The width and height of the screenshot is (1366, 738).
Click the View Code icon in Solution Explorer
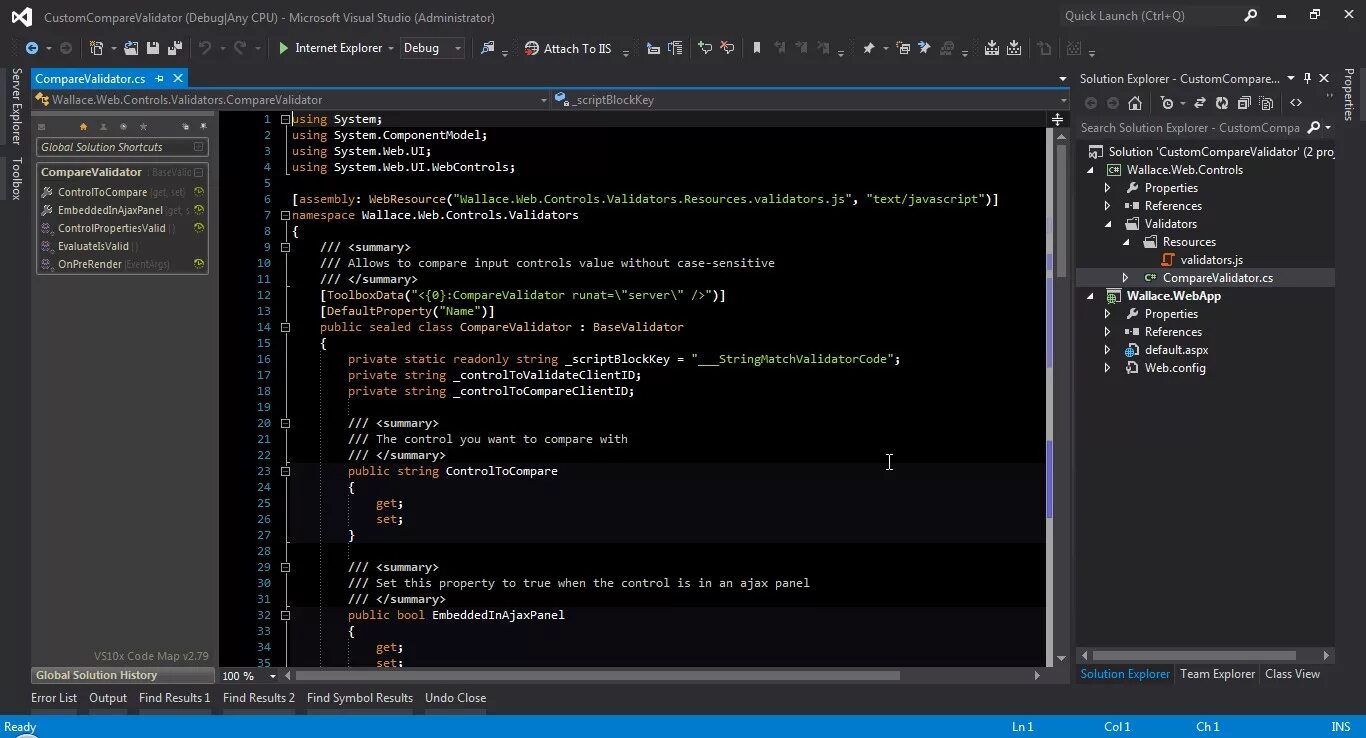(1296, 103)
